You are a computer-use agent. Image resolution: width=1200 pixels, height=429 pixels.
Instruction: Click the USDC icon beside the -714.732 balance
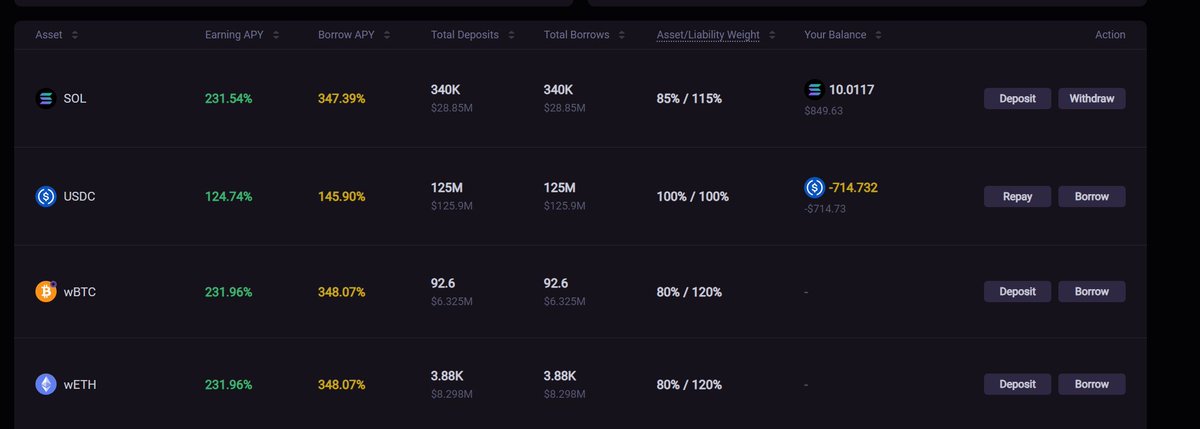pos(814,188)
